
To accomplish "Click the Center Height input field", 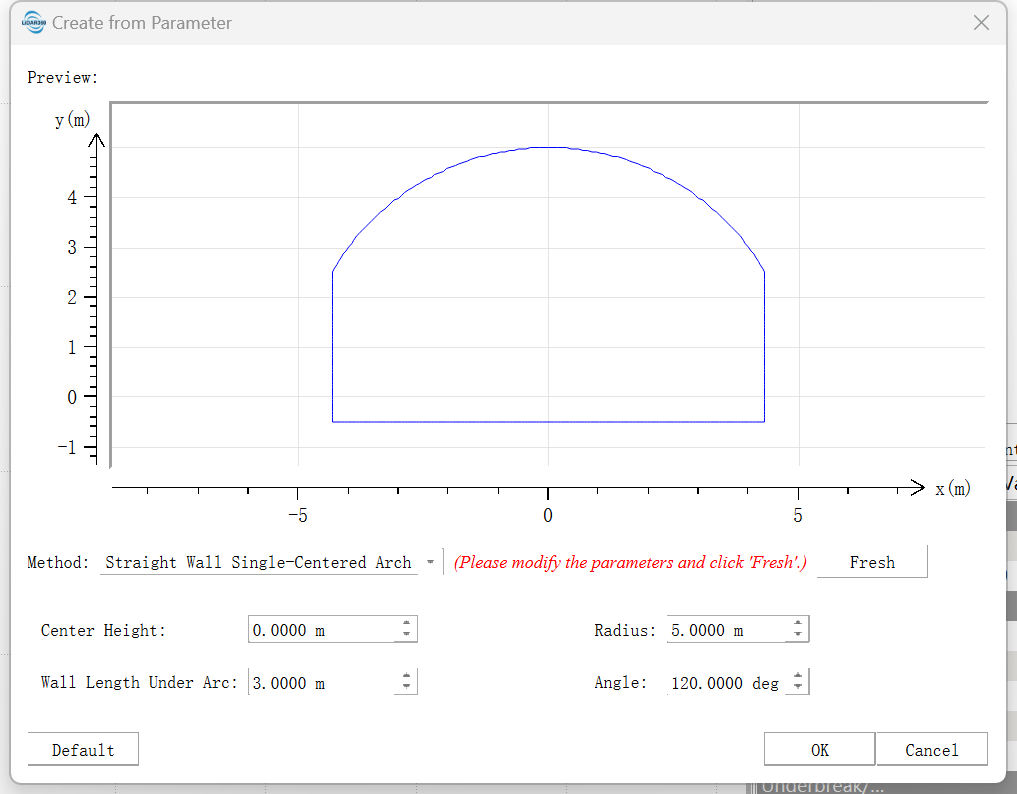I will 322,630.
